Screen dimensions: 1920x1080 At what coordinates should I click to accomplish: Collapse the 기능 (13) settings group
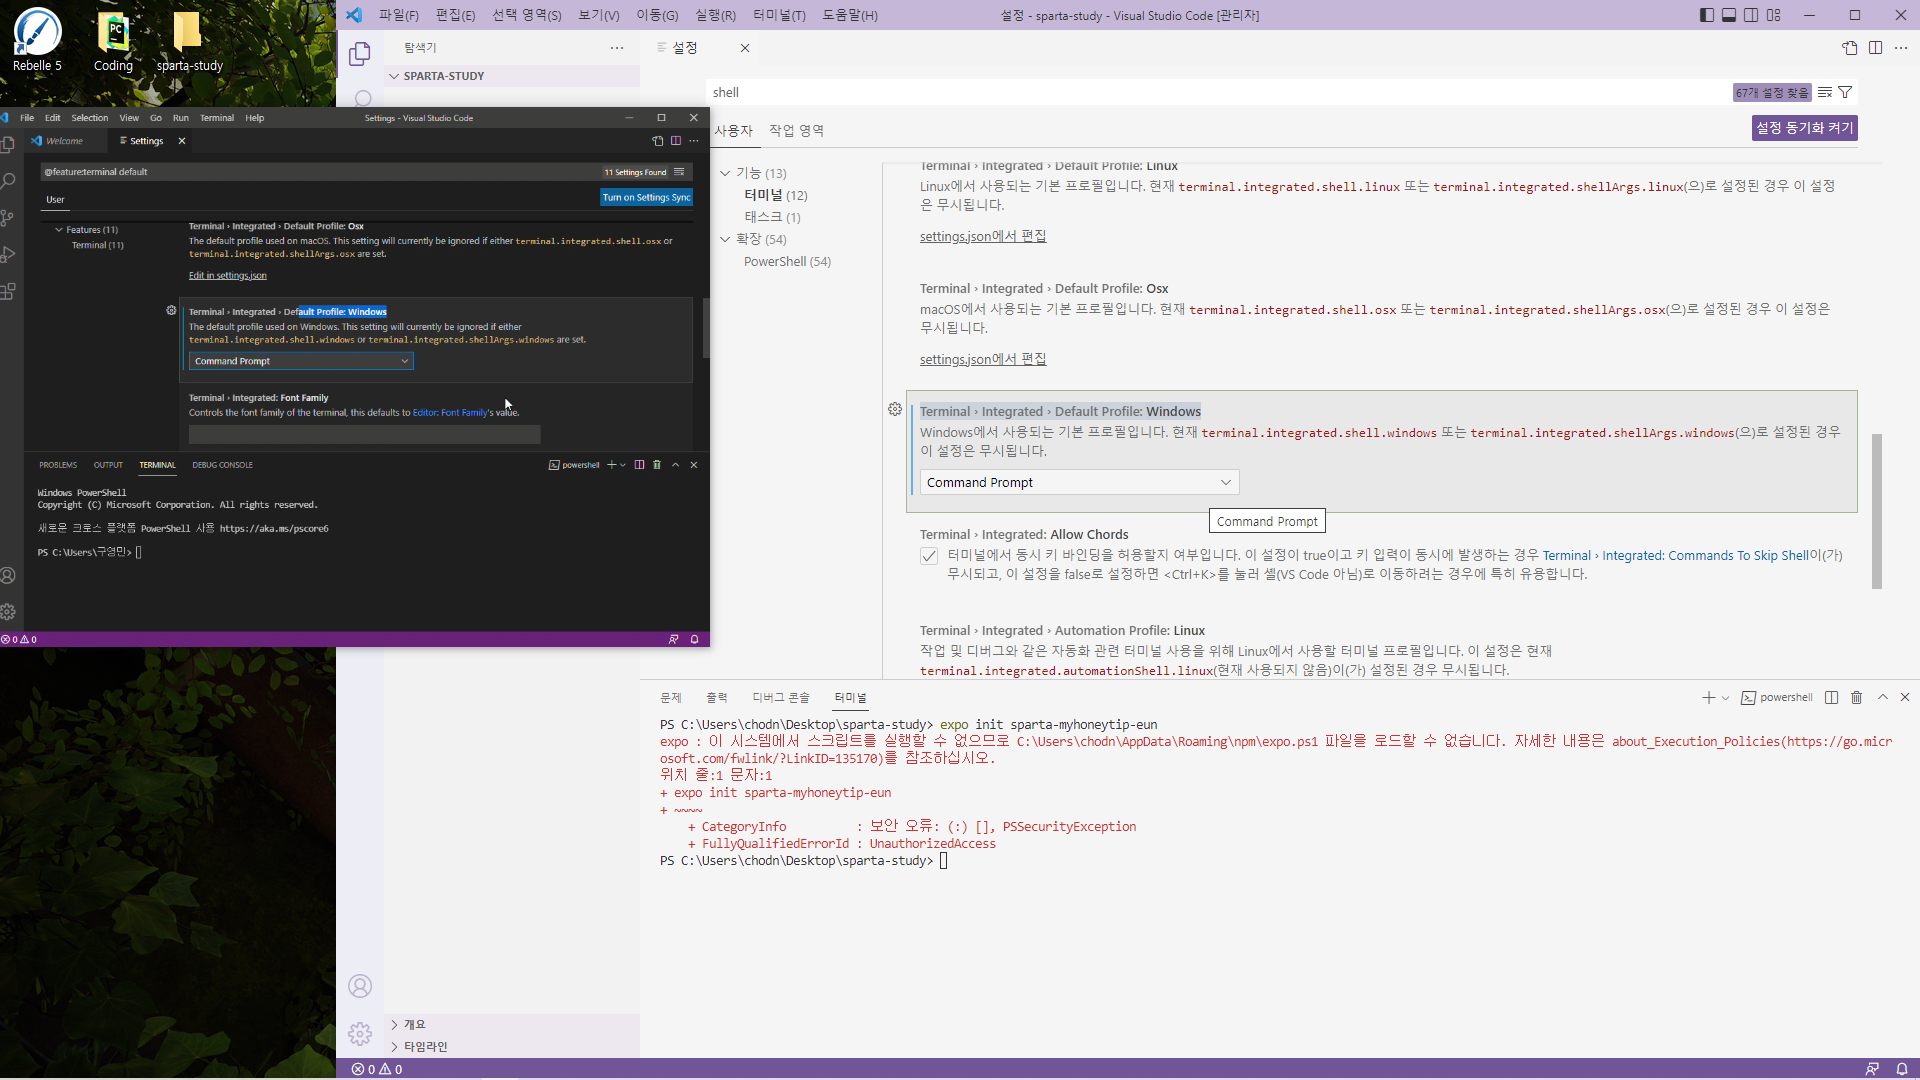coord(725,173)
